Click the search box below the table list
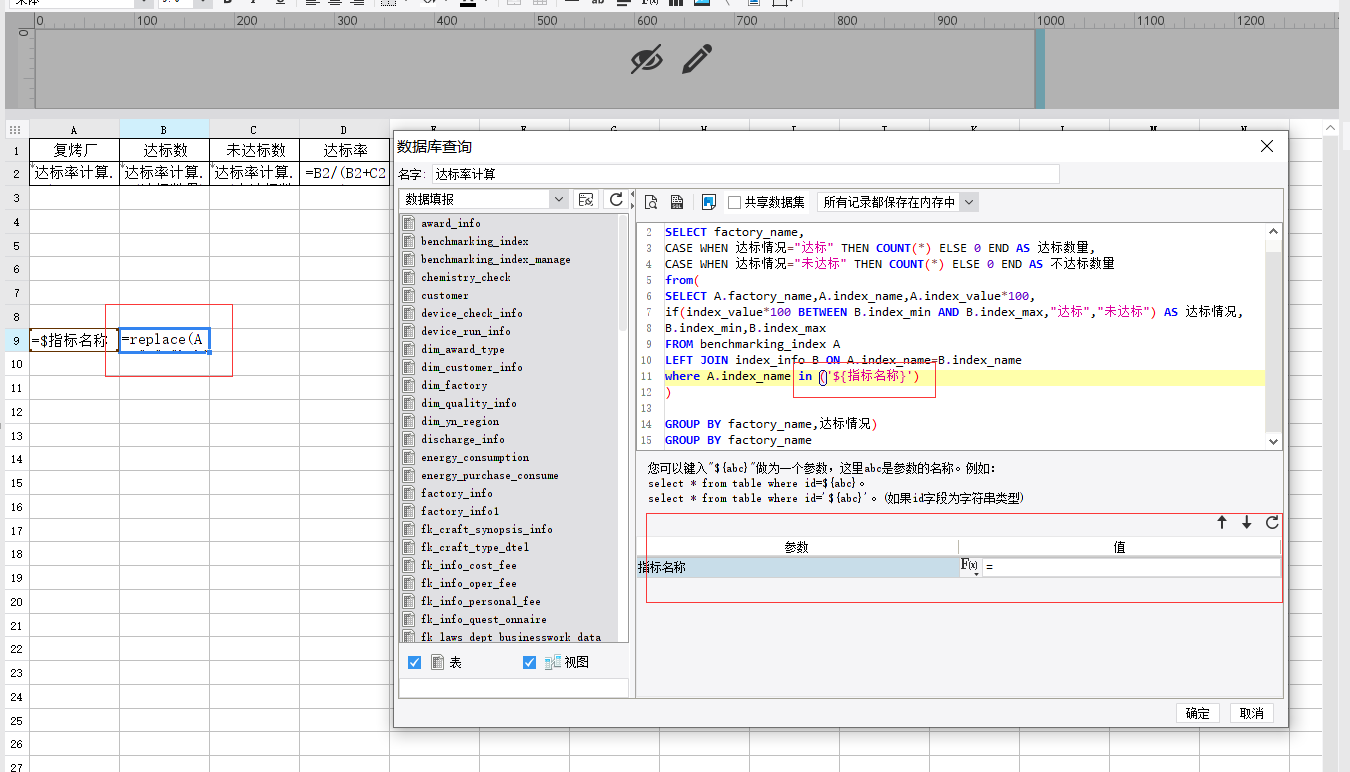The width and height of the screenshot is (1350, 772). pos(514,687)
